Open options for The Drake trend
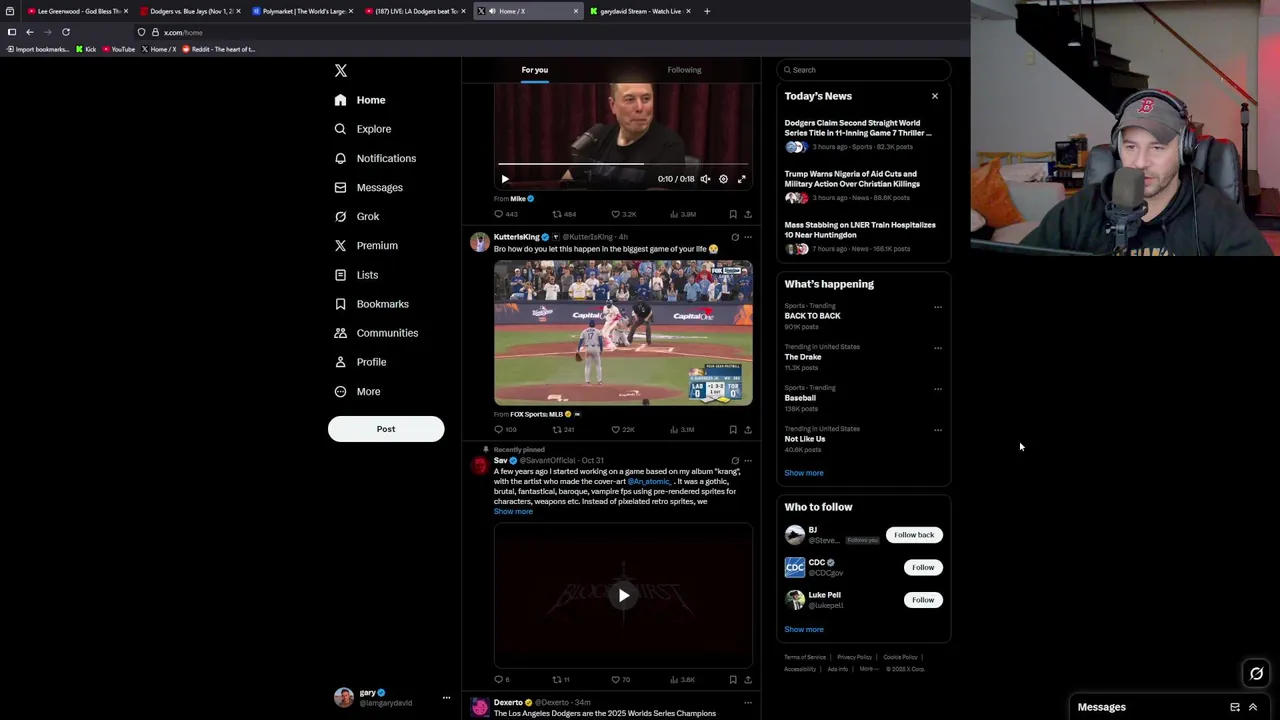The width and height of the screenshot is (1280, 720). pyautogui.click(x=938, y=348)
